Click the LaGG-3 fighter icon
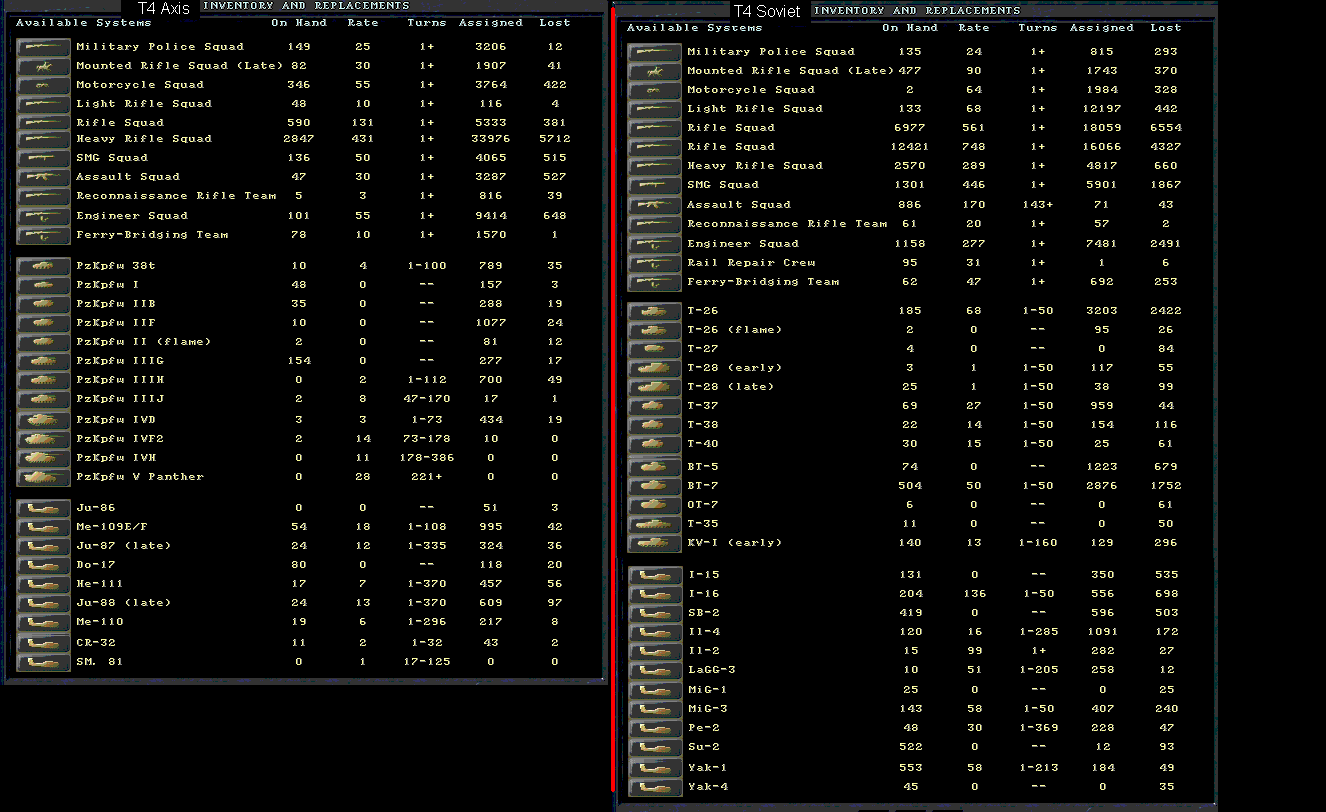This screenshot has width=1326, height=812. coord(655,670)
